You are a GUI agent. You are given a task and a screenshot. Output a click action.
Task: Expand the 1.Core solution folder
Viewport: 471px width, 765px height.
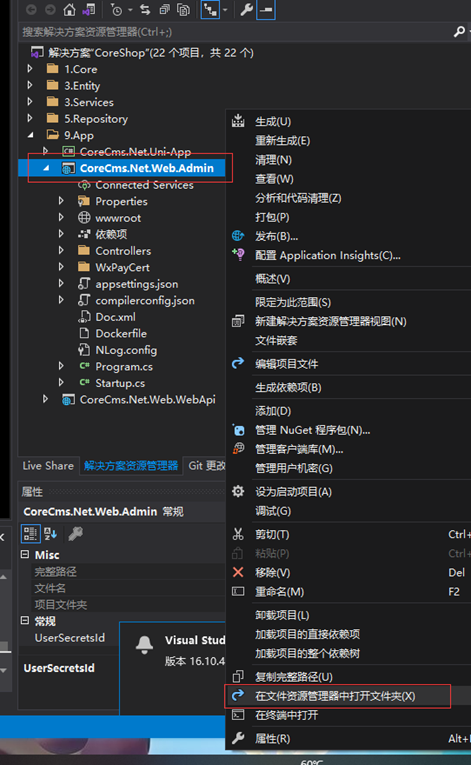pos(30,69)
